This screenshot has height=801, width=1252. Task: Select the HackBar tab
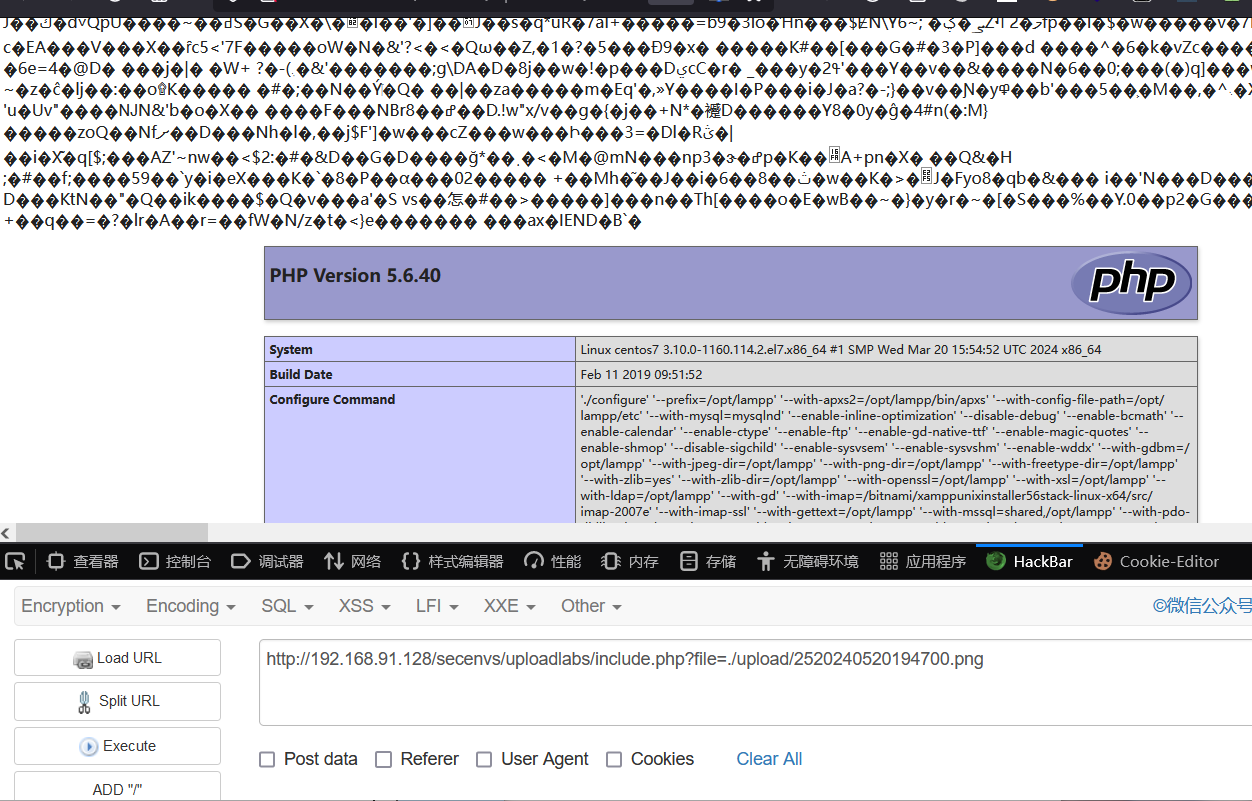point(1029,561)
